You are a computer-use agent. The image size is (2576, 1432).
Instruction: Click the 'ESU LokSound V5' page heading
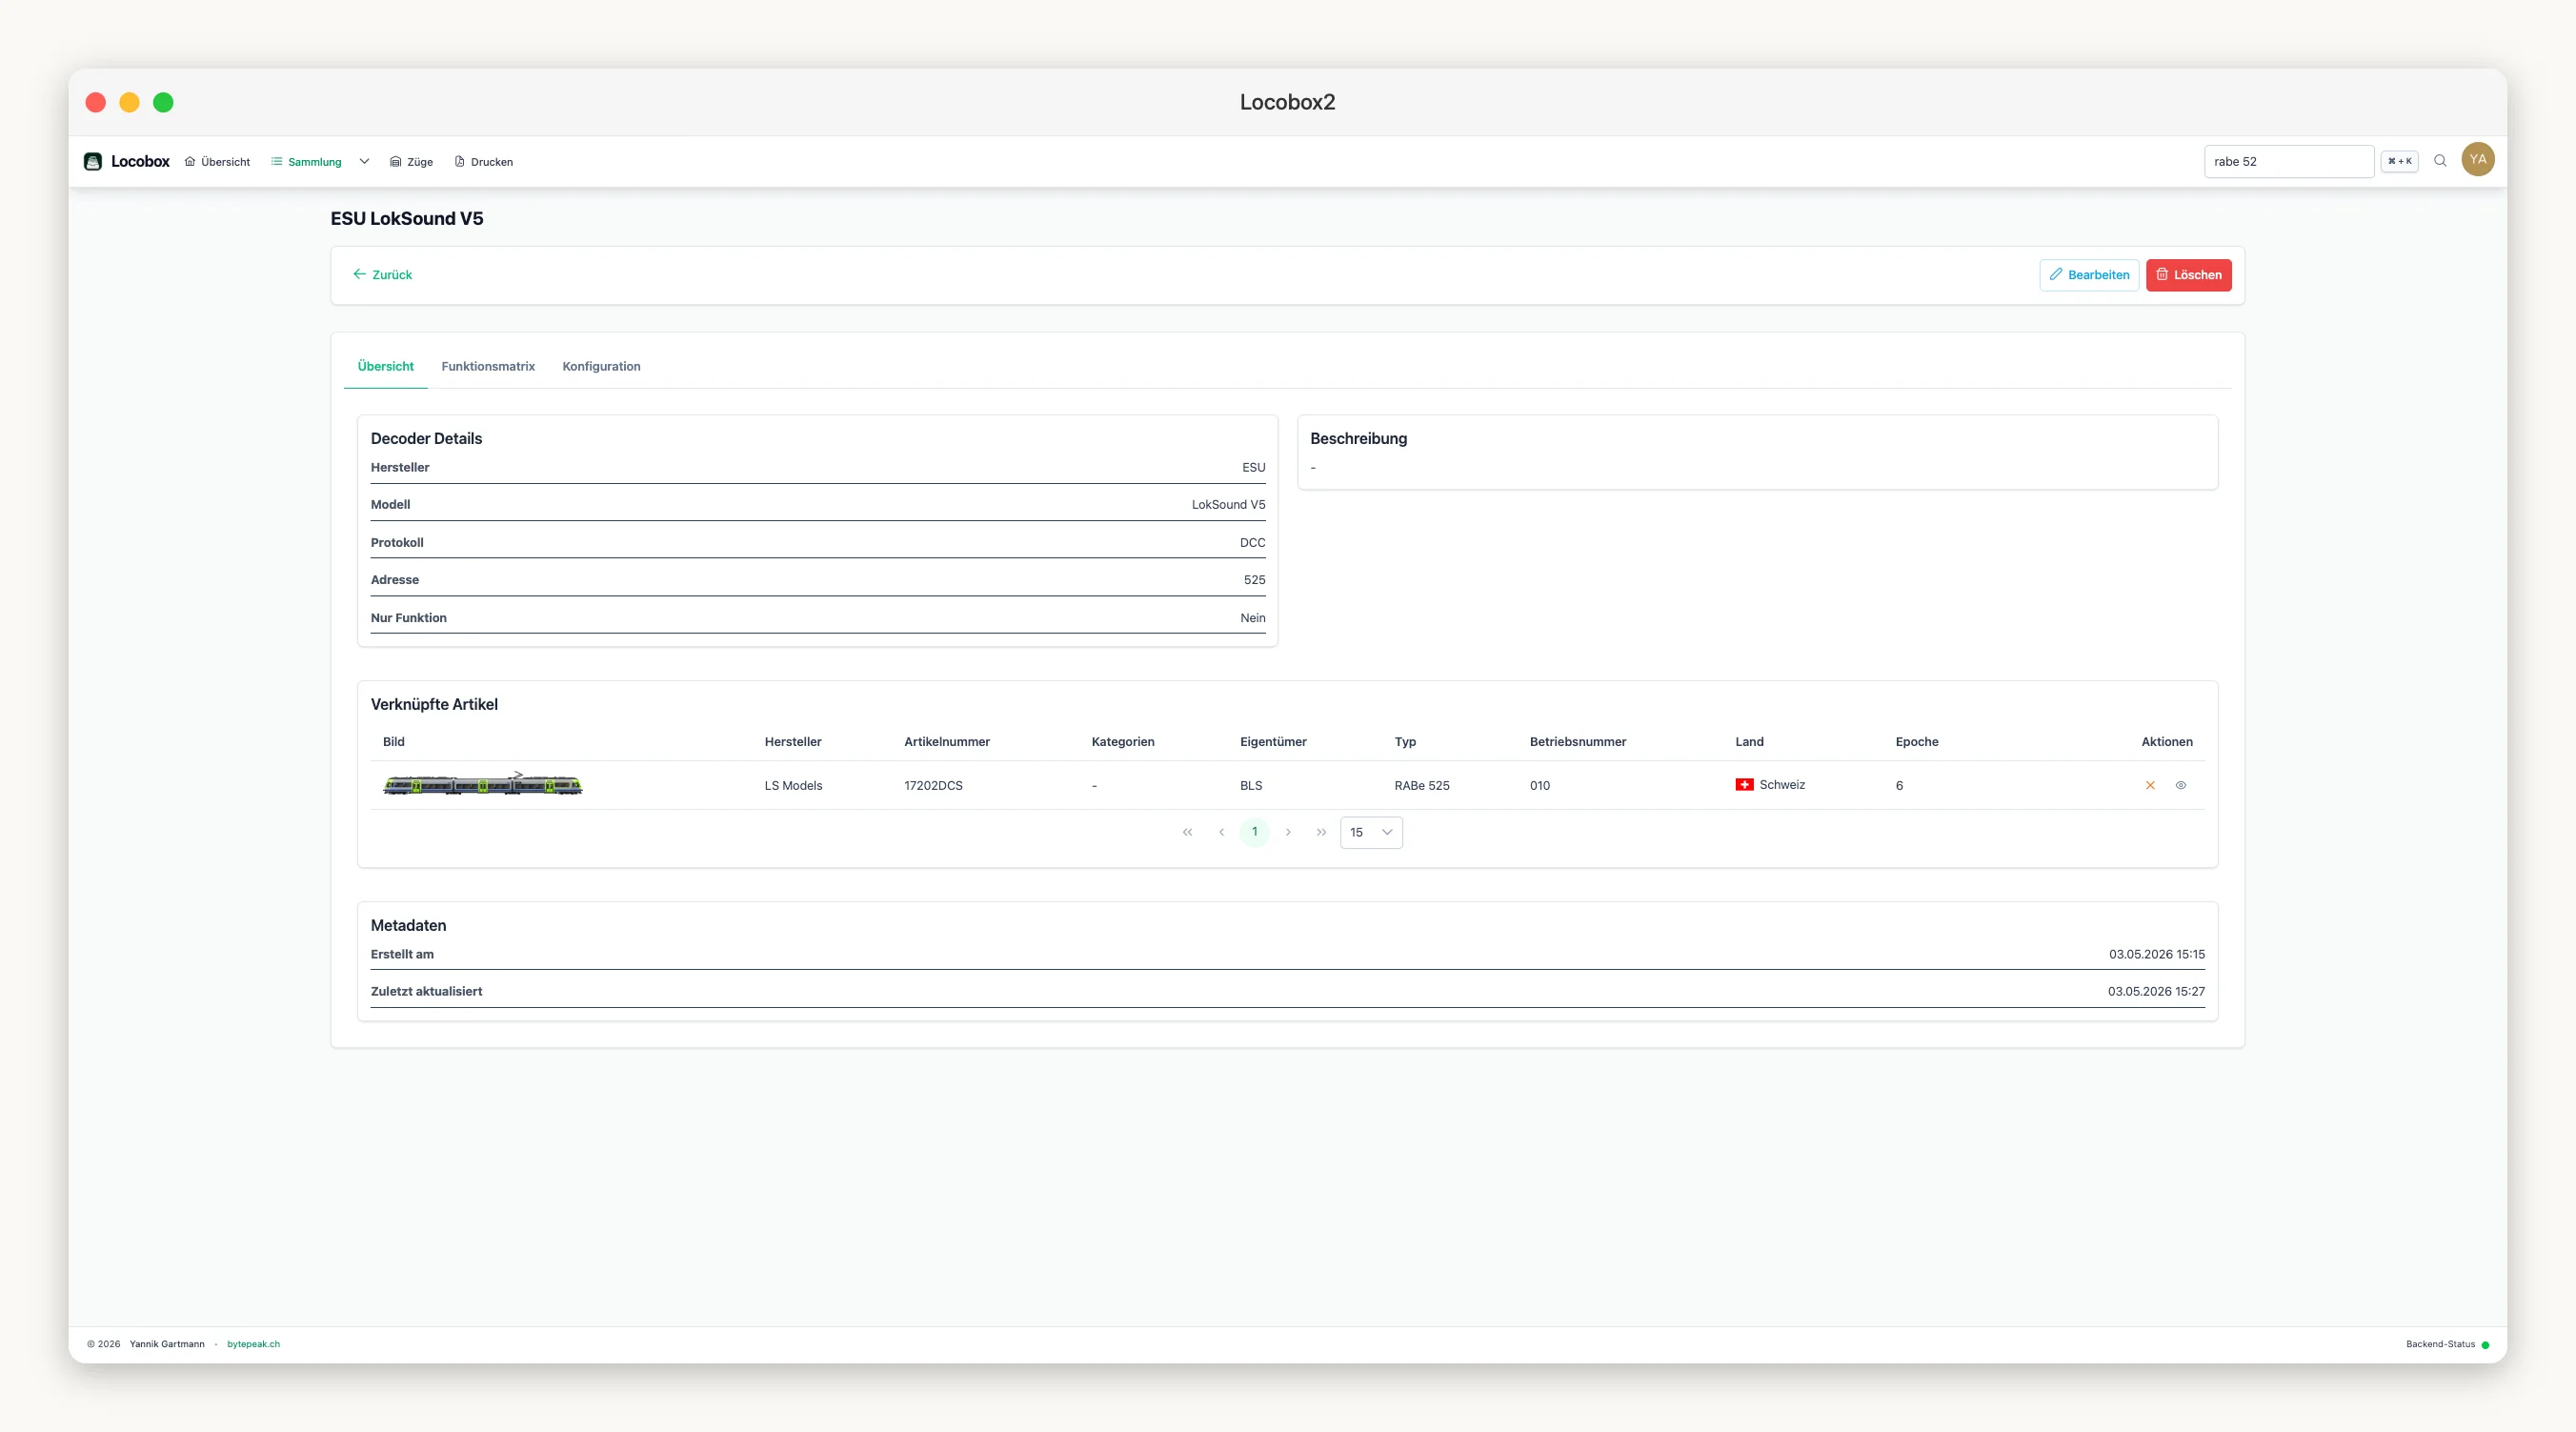click(x=407, y=219)
